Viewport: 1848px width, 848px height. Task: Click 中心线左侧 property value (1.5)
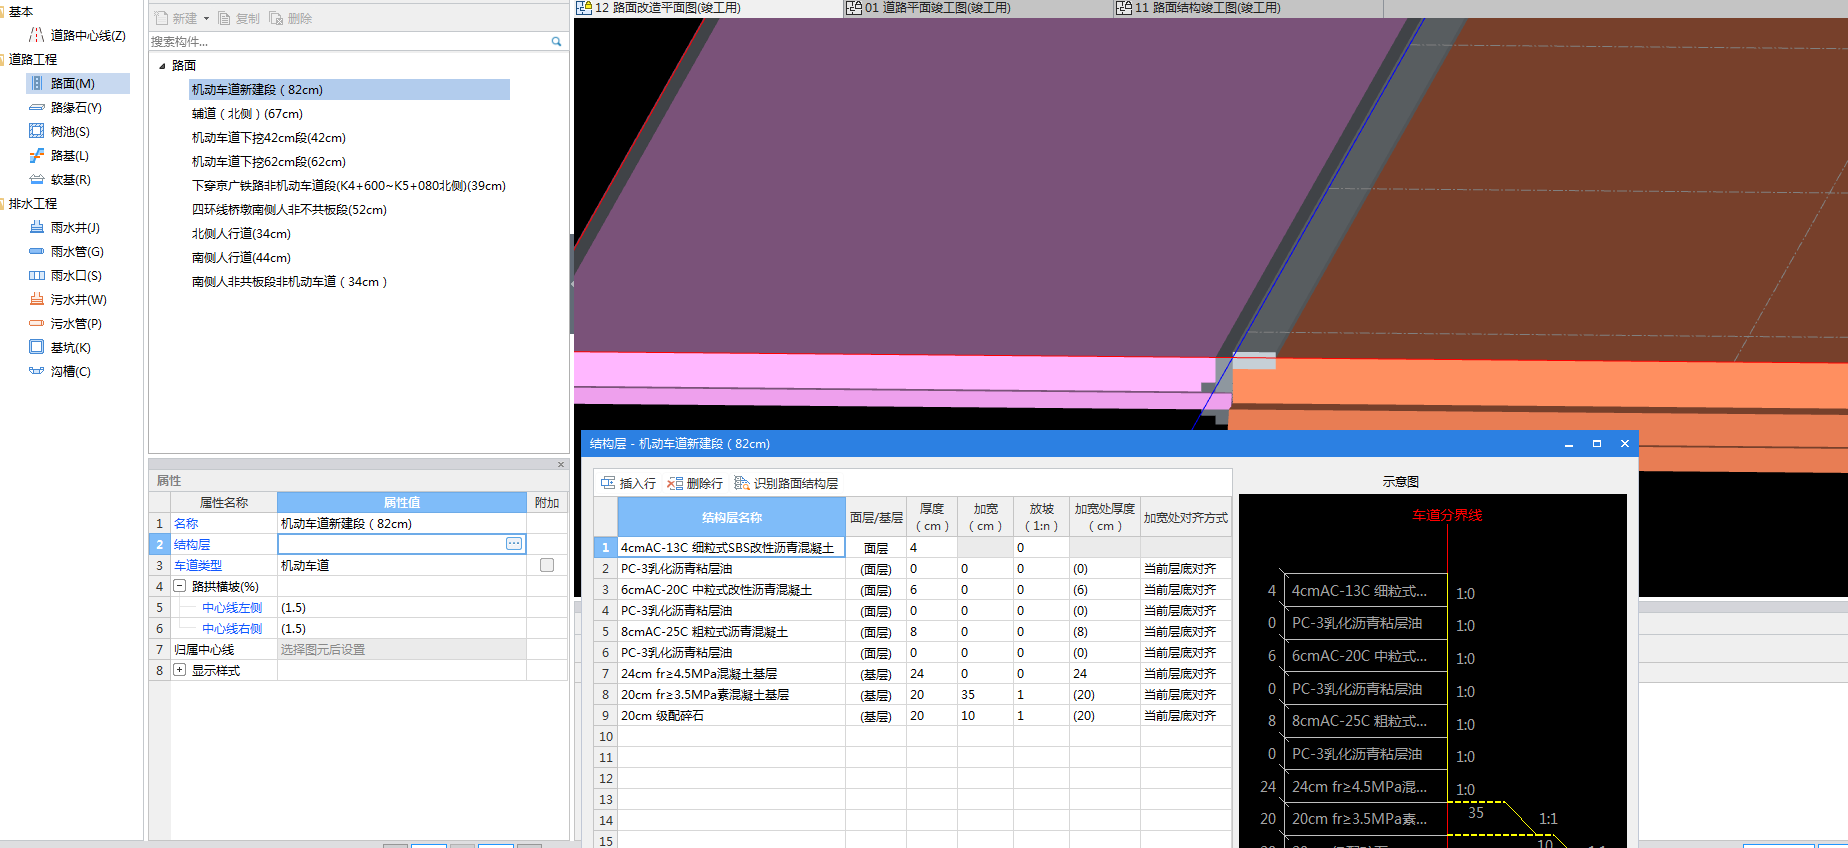(402, 607)
